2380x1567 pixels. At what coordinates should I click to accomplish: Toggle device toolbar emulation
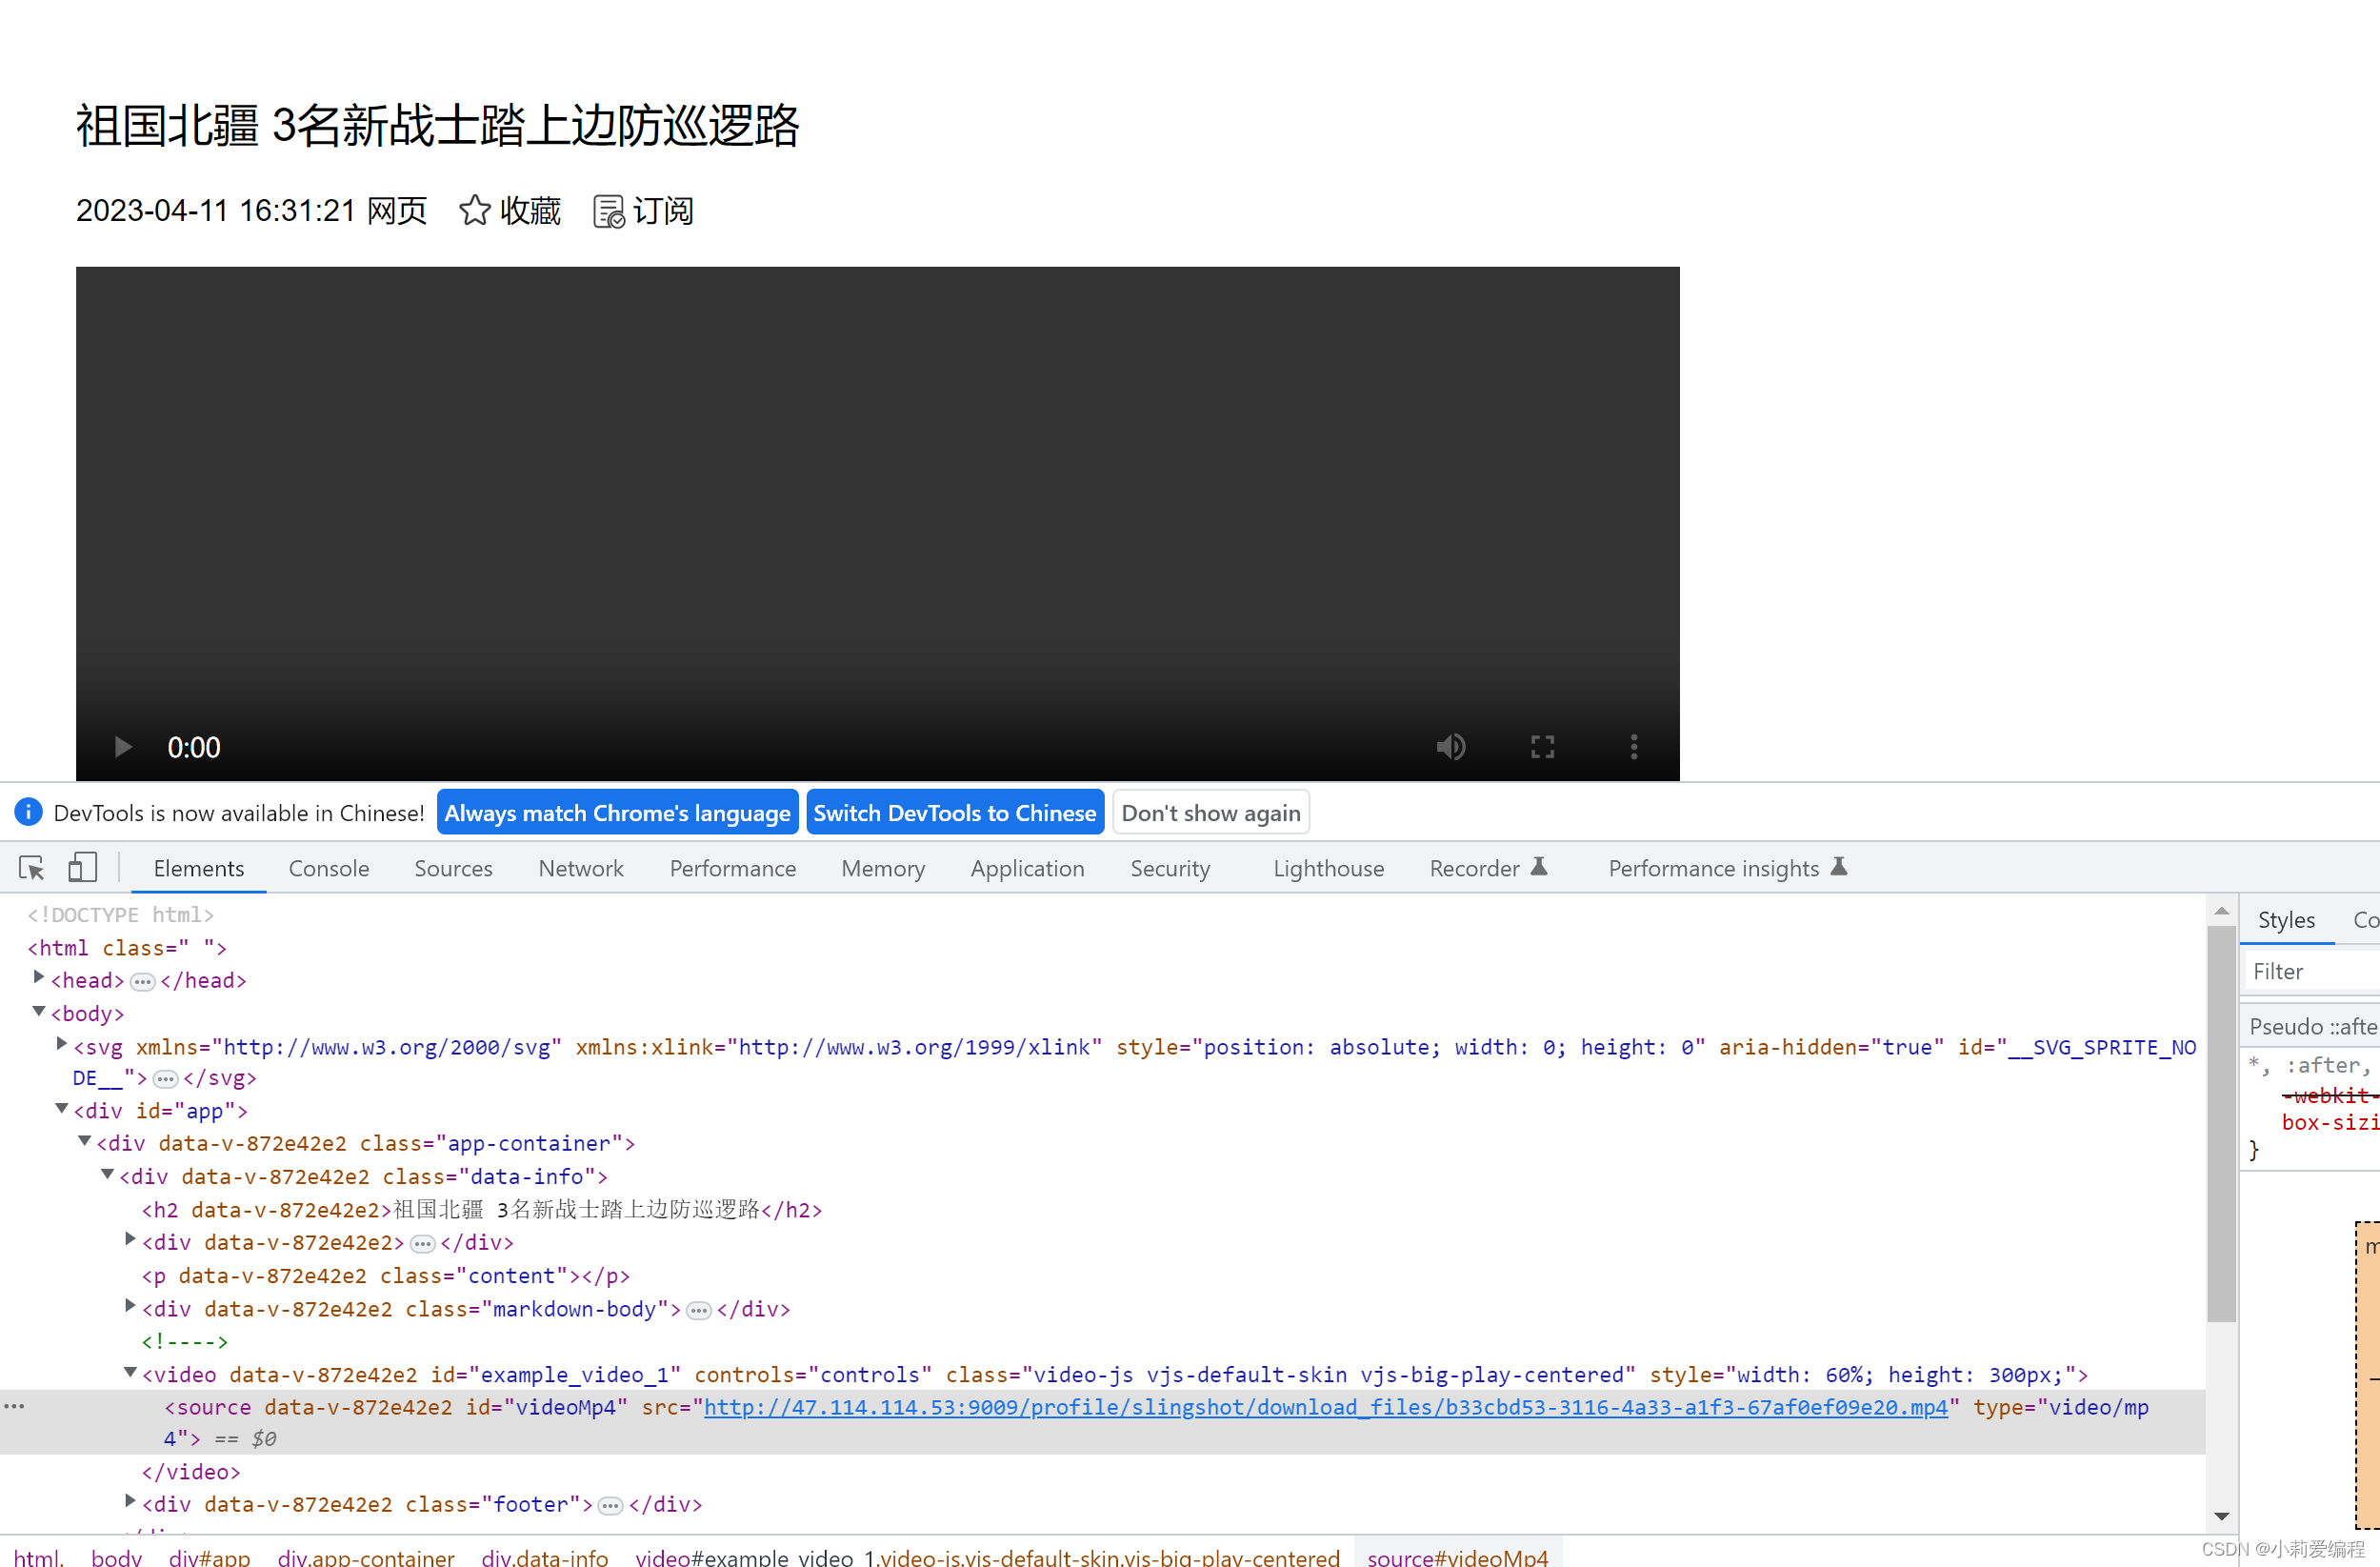82,868
